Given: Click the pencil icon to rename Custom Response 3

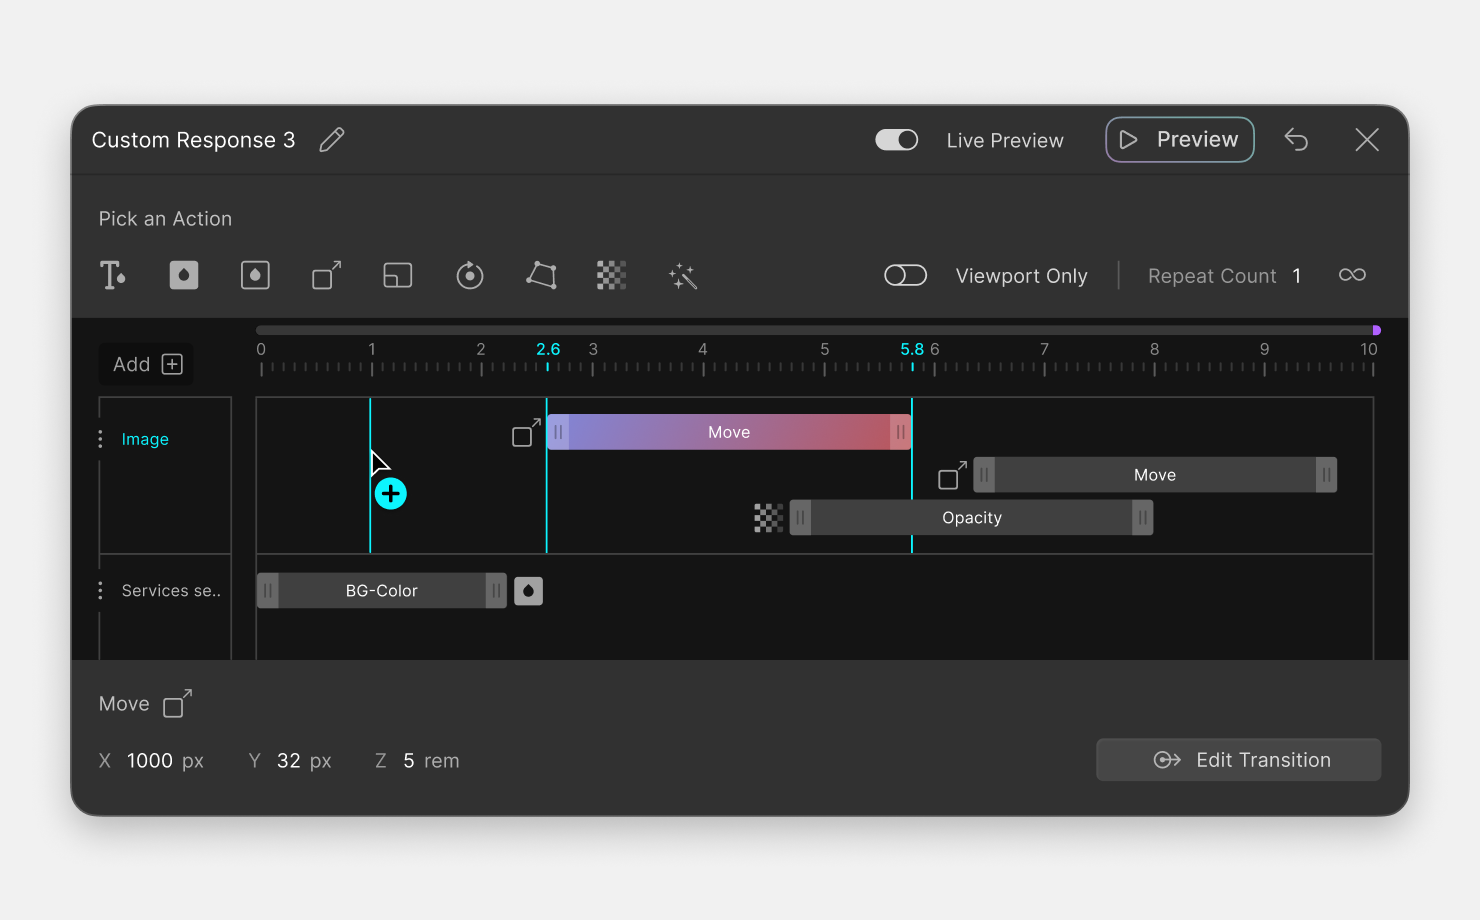Looking at the screenshot, I should [332, 140].
